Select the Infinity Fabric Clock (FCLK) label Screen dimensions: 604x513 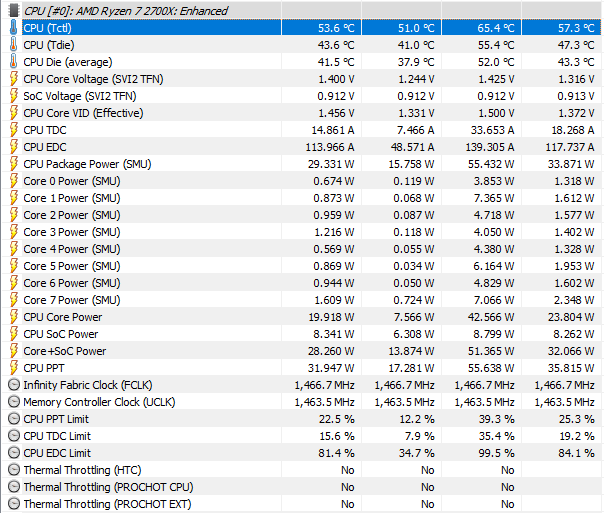pos(88,385)
